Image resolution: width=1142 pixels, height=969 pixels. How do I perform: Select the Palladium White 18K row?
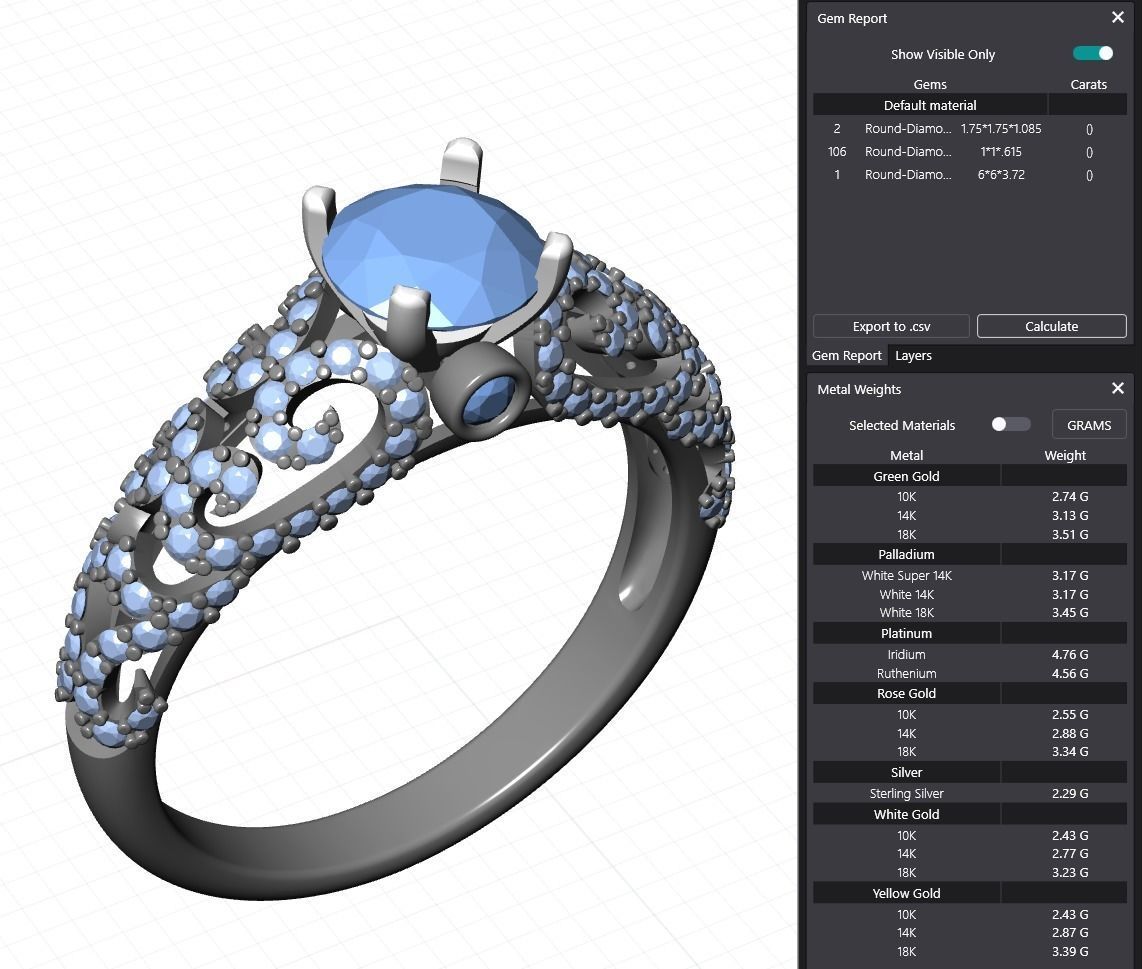point(969,613)
